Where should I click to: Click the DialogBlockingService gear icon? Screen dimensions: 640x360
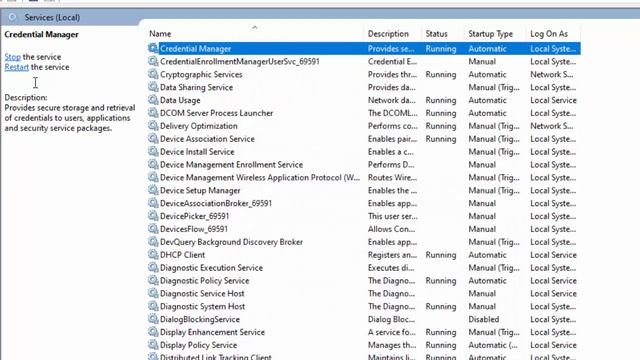coord(153,319)
